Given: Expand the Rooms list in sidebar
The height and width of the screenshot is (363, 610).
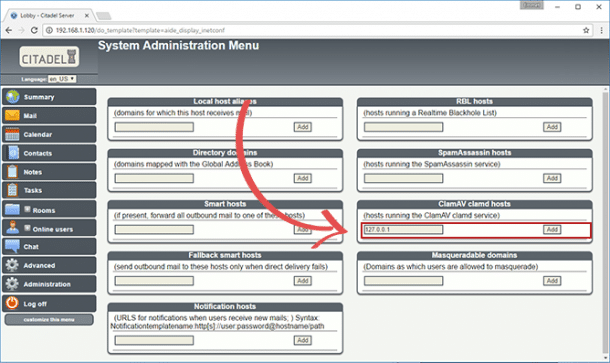Looking at the screenshot, I should coord(27,209).
